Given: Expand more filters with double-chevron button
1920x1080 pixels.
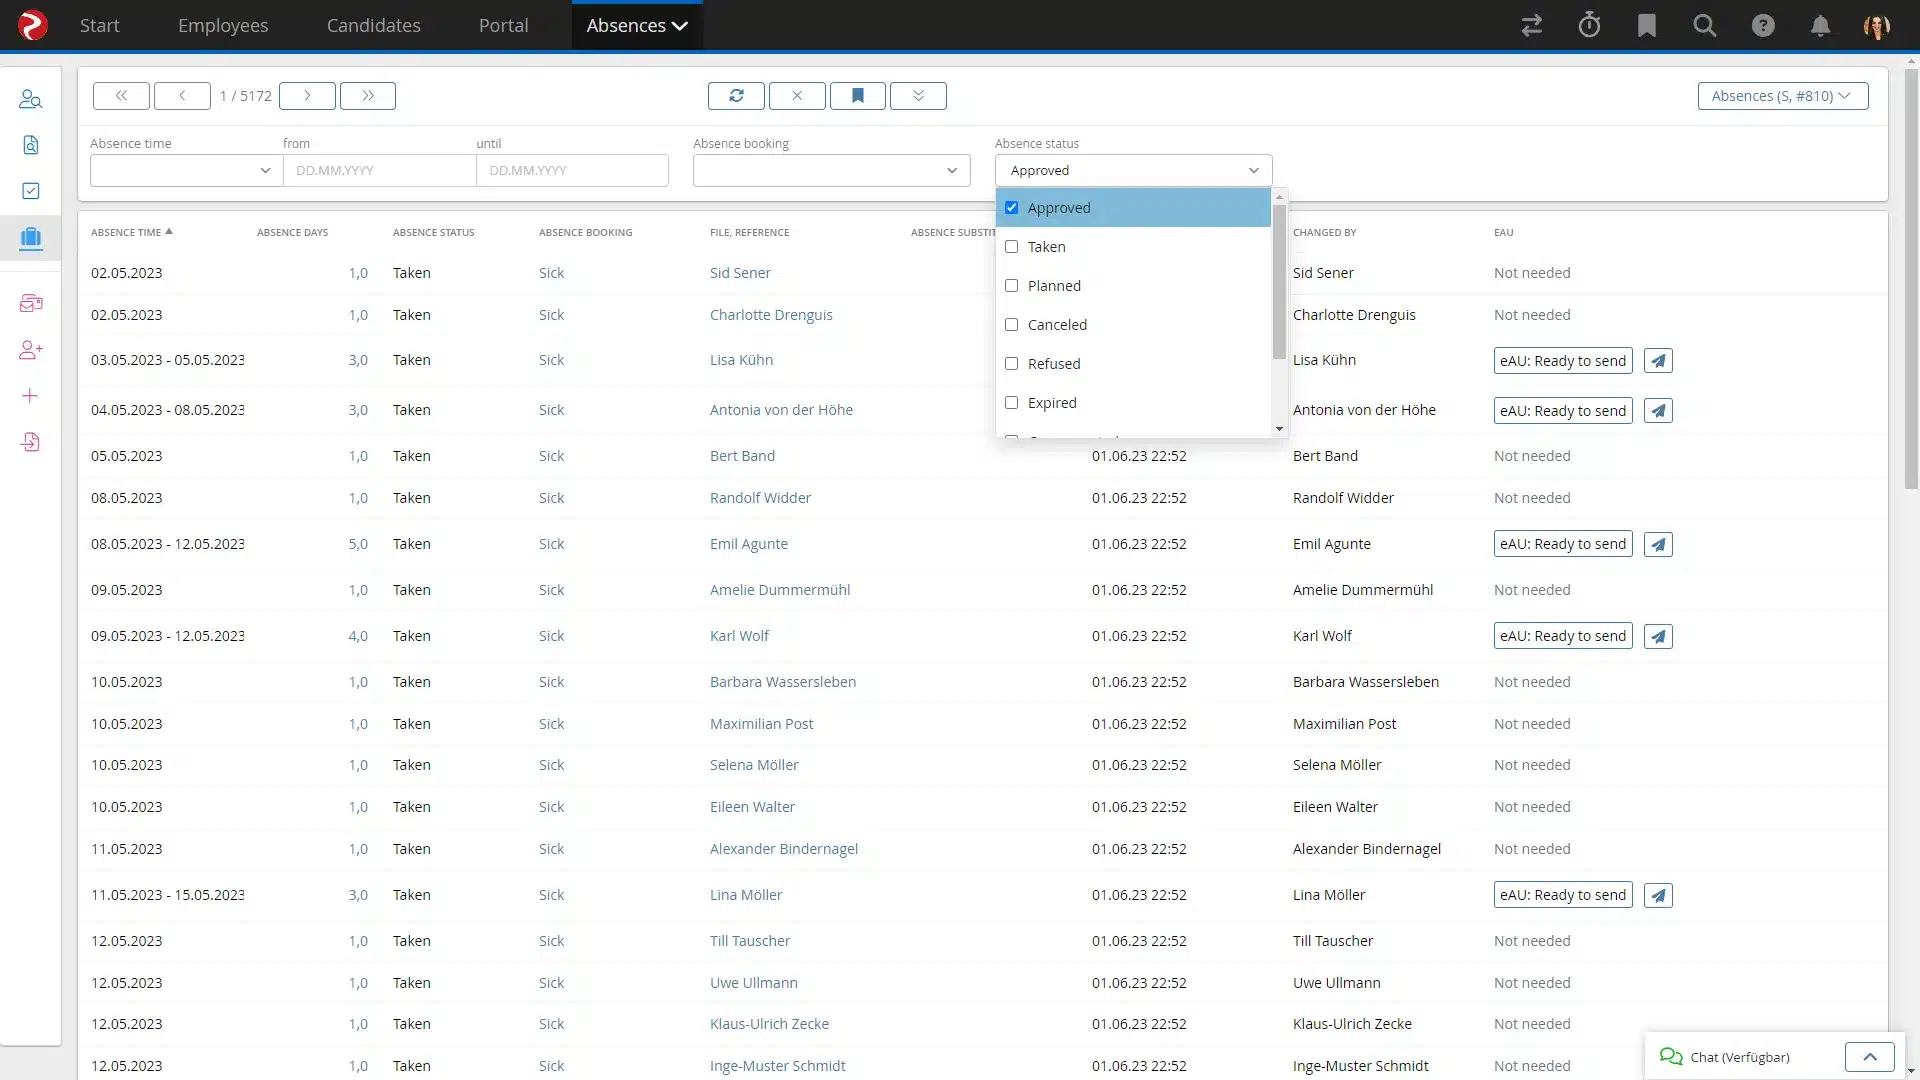Looking at the screenshot, I should tap(918, 96).
